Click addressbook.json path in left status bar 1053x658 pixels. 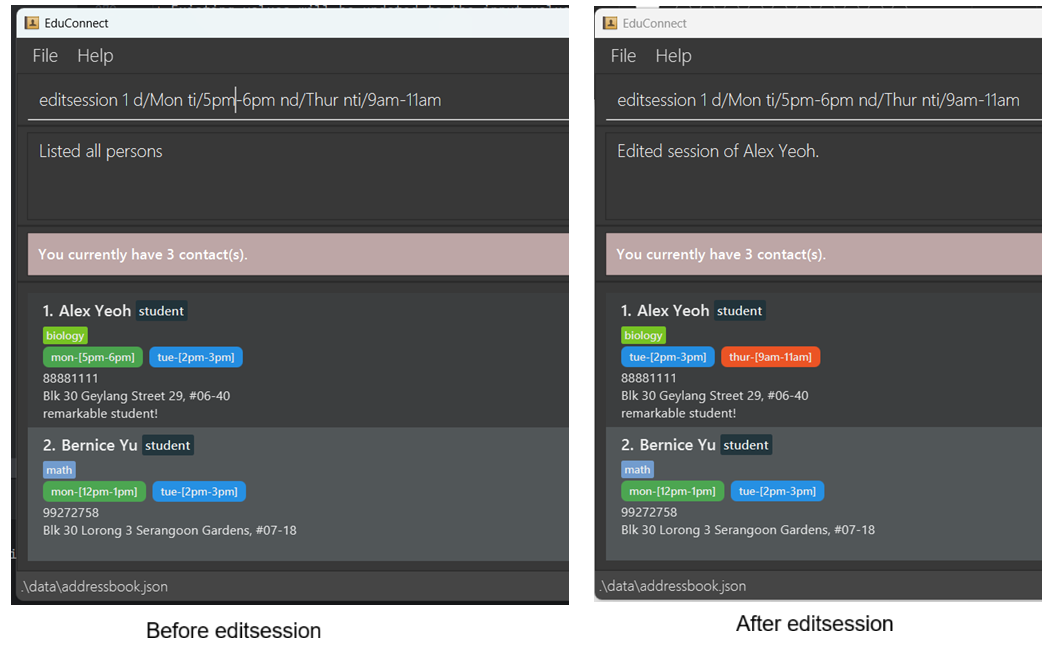(x=95, y=586)
